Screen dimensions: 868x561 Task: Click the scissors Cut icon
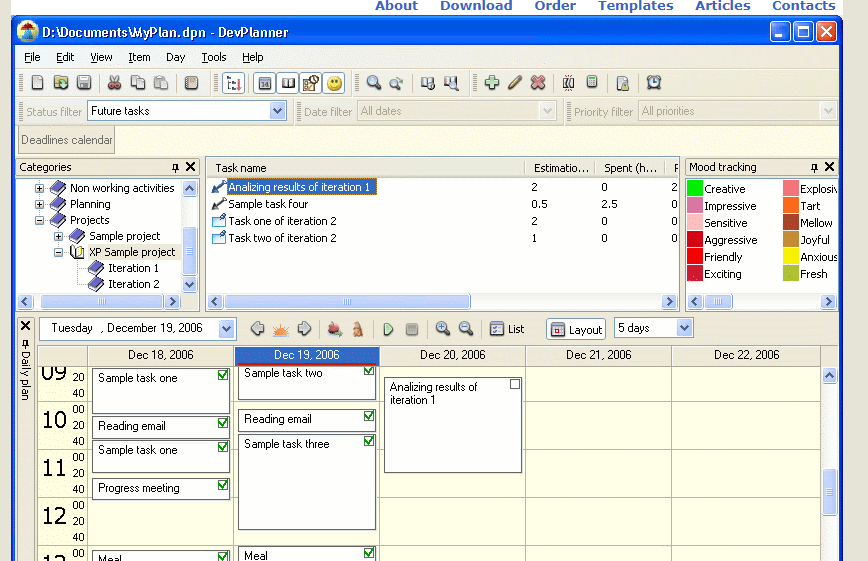point(114,83)
